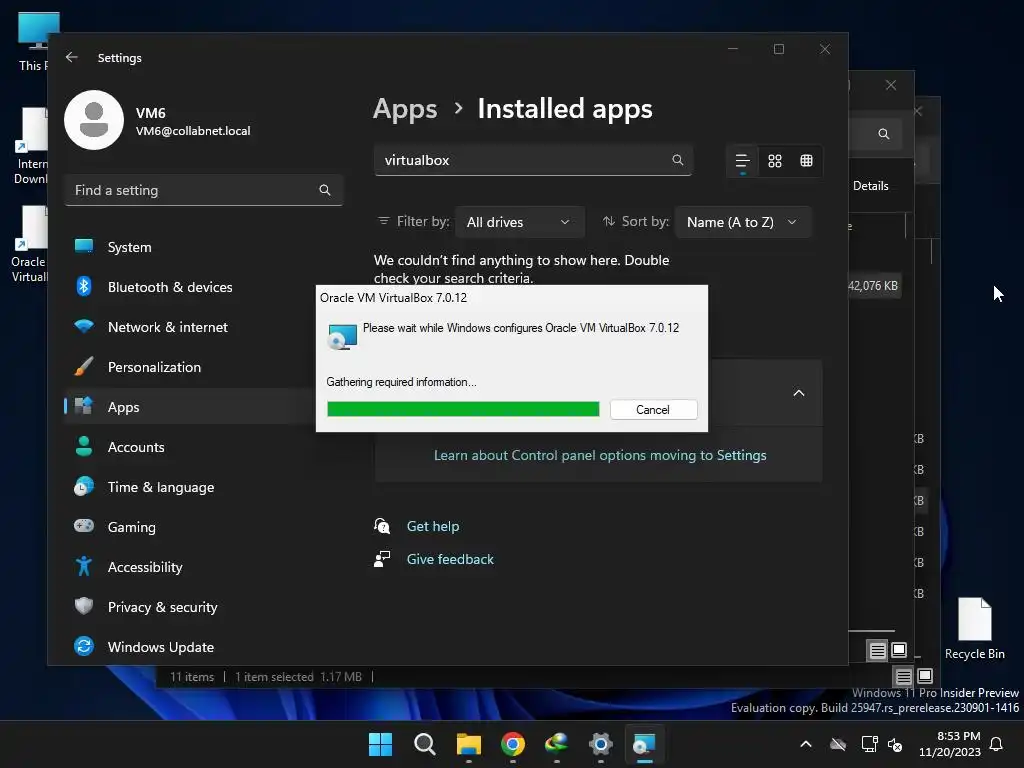Click the magnifier in the virtualbox search box
Image resolution: width=1024 pixels, height=768 pixels.
click(x=678, y=160)
